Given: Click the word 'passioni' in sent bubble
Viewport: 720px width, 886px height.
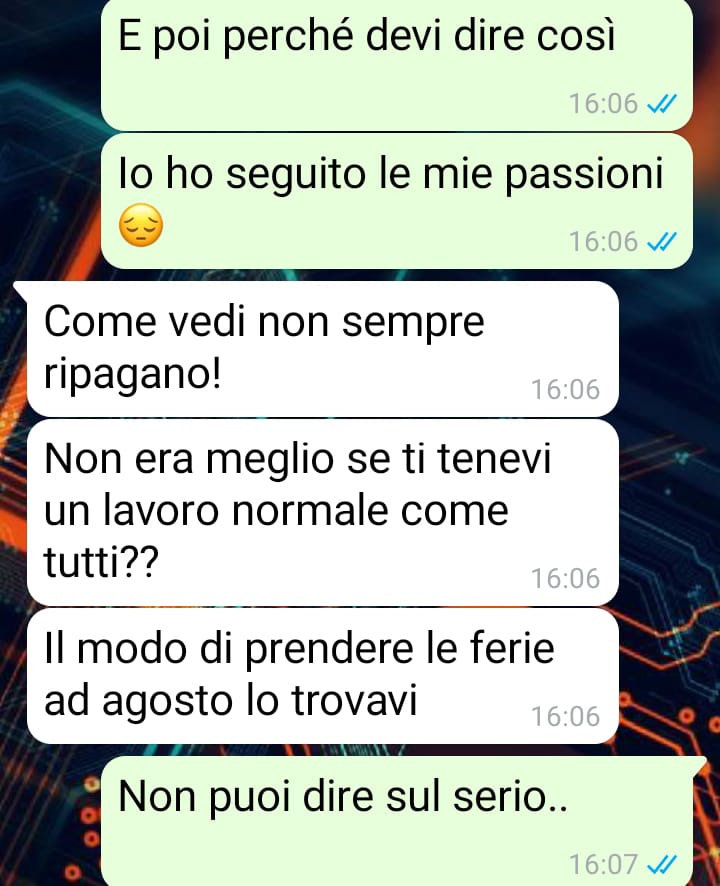Looking at the screenshot, I should 584,176.
